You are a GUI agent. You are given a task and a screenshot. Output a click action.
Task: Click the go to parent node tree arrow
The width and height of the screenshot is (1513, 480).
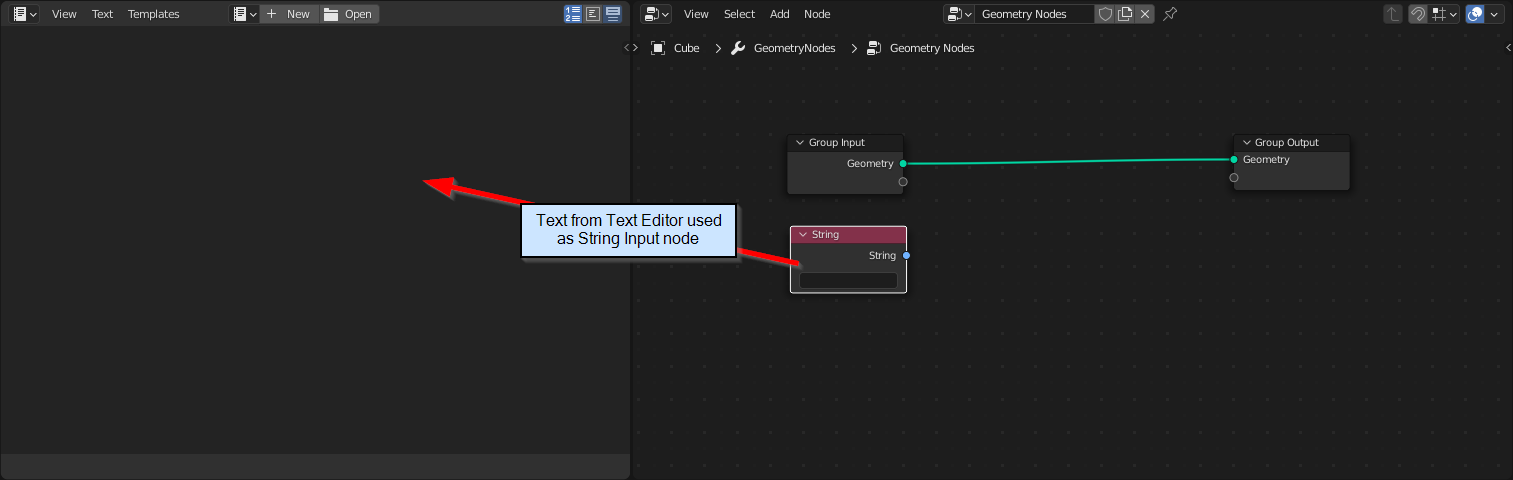tap(1393, 14)
